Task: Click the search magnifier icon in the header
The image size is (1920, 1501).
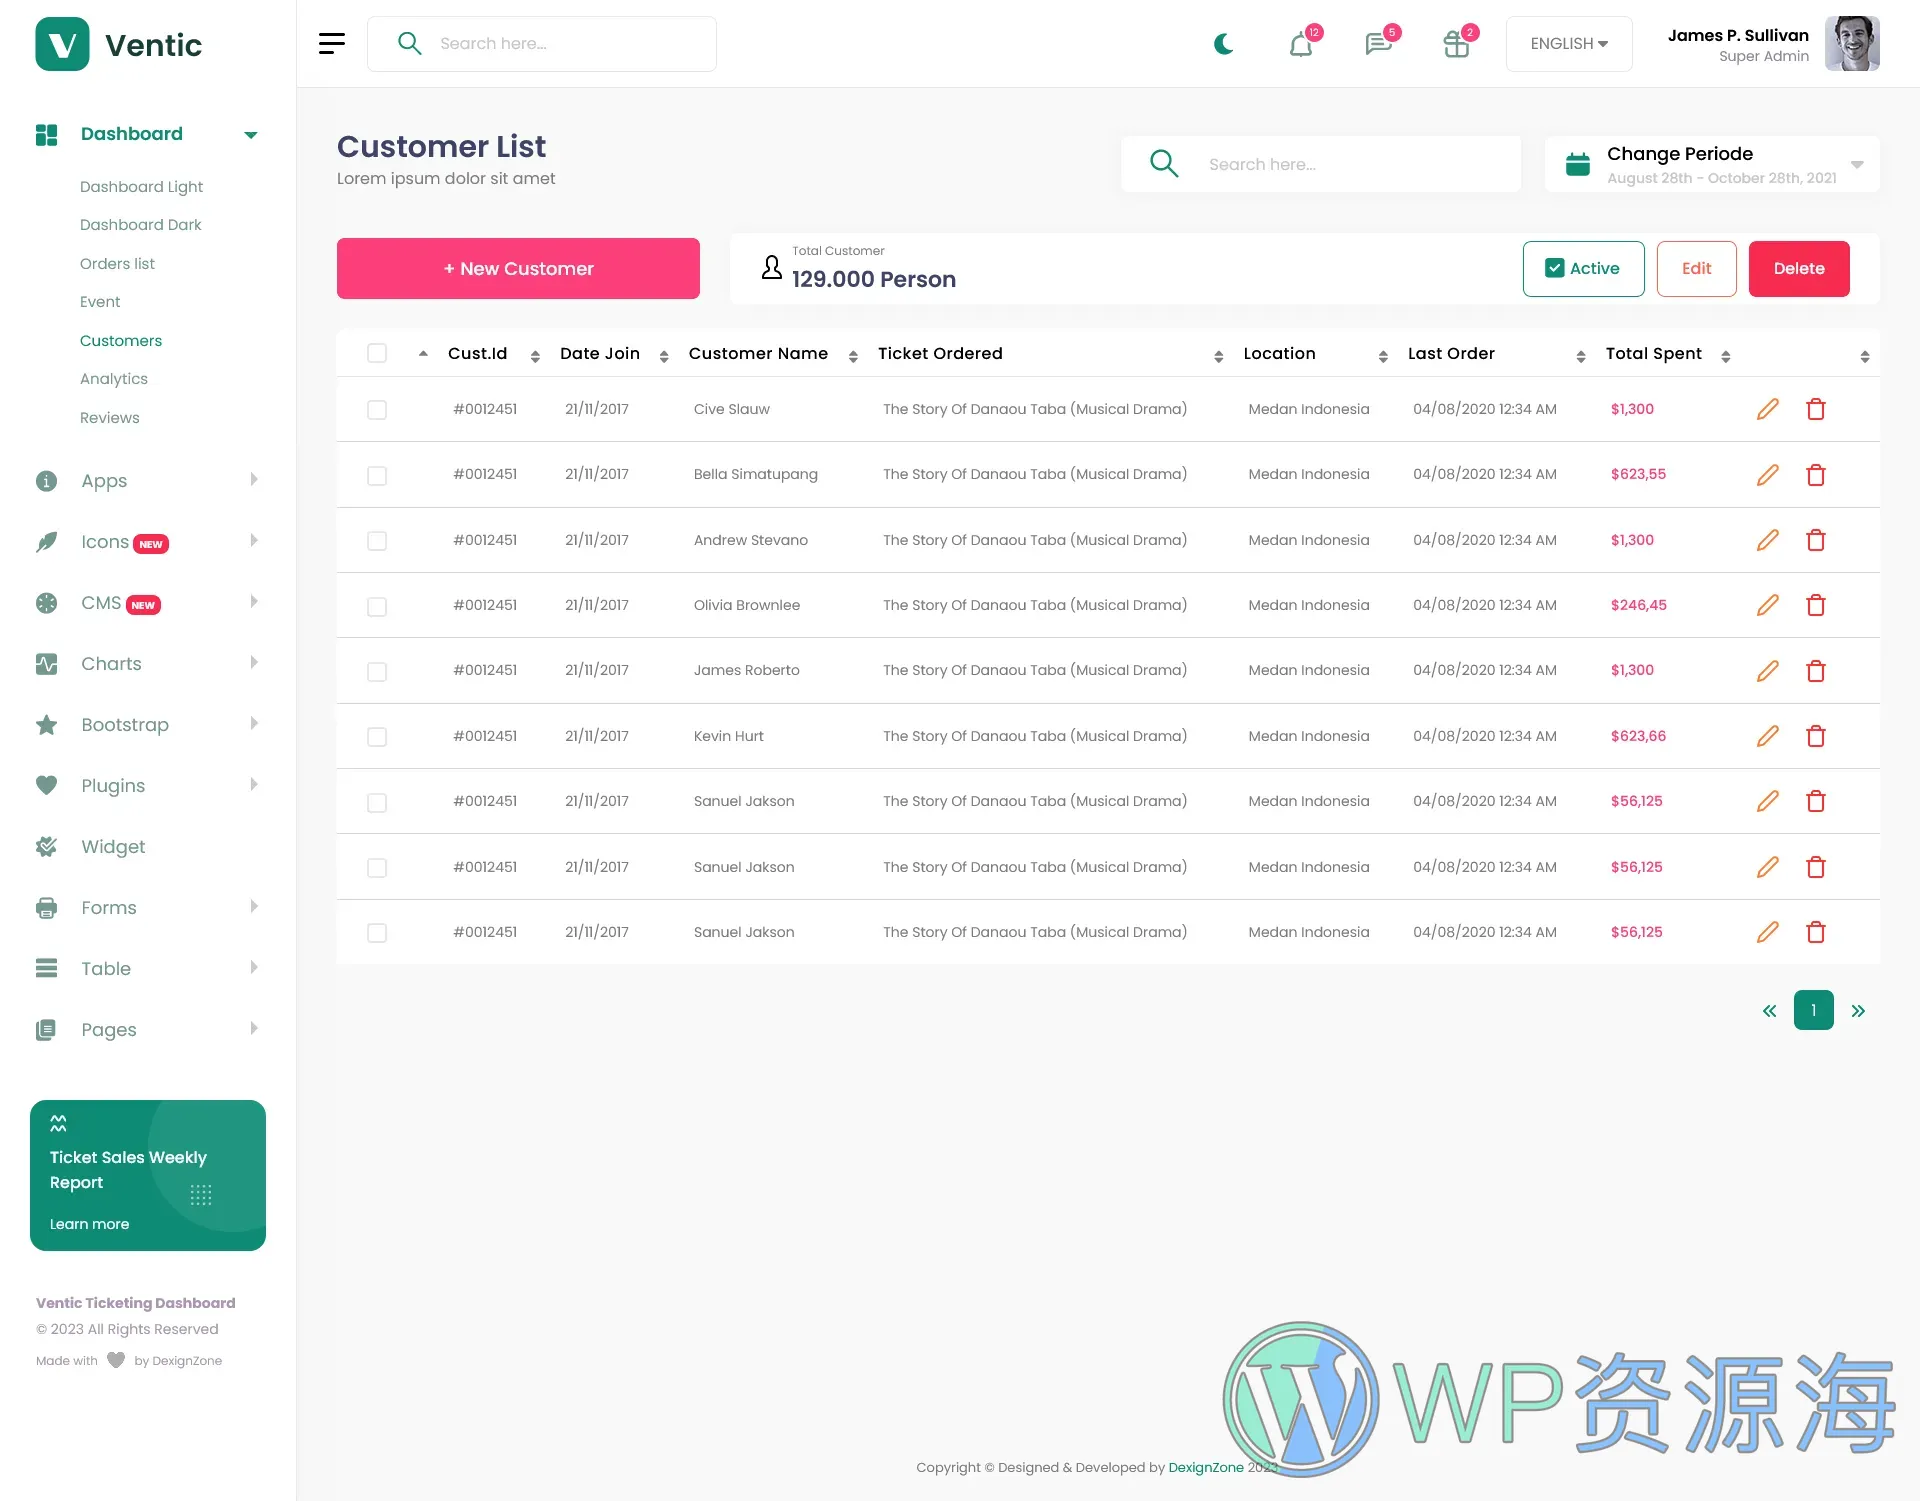Action: [x=409, y=43]
